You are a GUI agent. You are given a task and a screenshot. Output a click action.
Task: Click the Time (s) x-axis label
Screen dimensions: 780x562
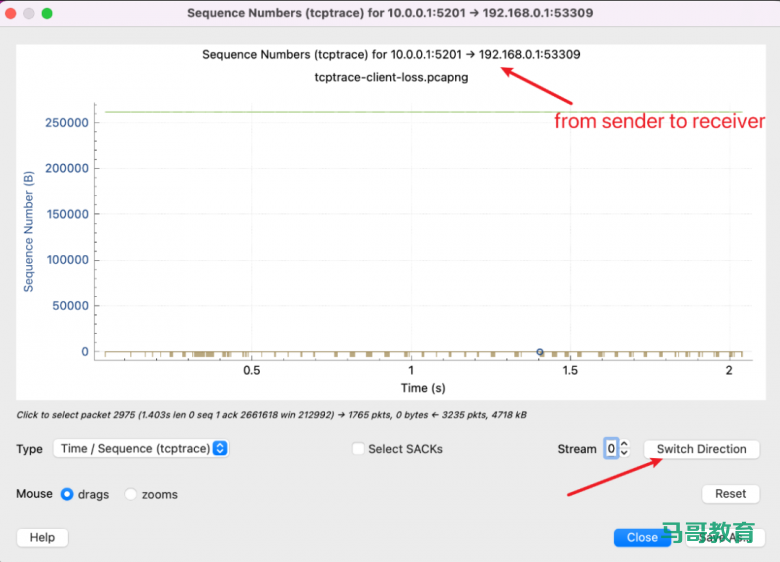[x=423, y=387]
